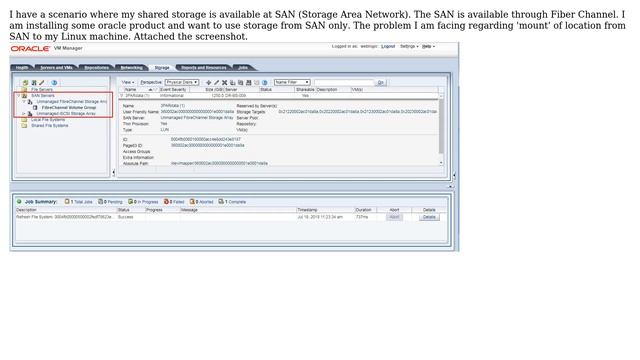Switch to the Reports and Resources tab
The image size is (640, 360).
[204, 68]
